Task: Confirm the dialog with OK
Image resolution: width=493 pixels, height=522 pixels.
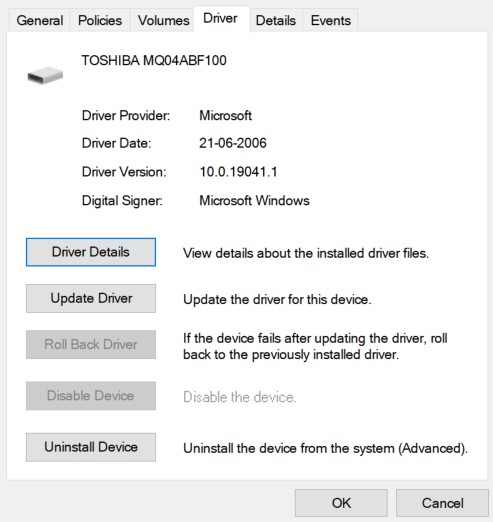Action: pos(341,503)
